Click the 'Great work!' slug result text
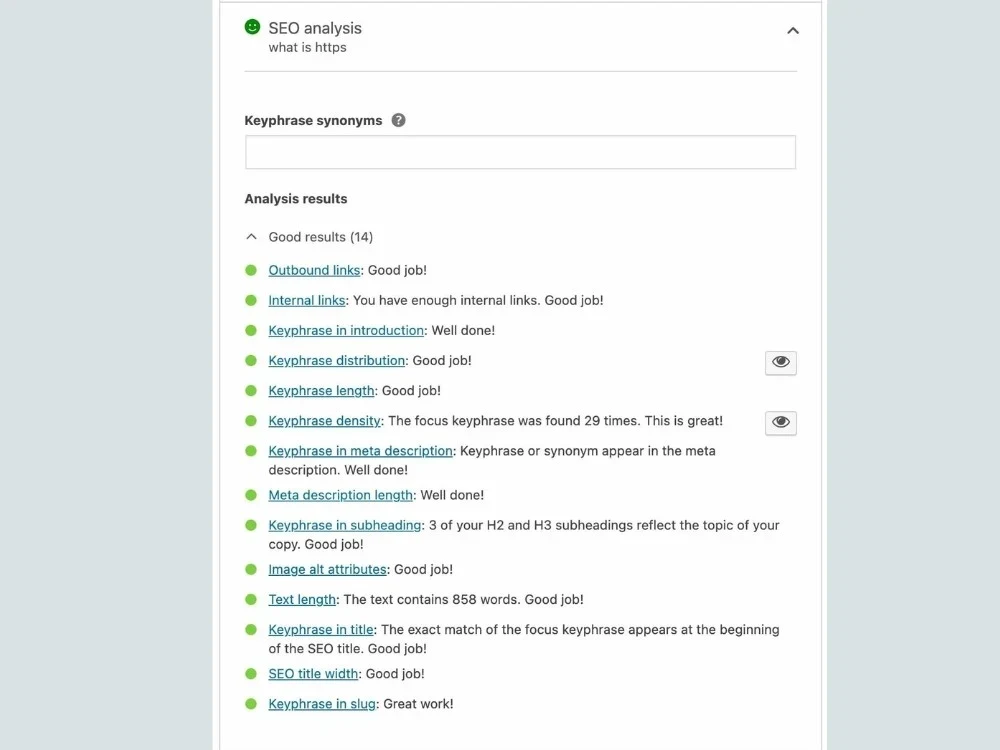The width and height of the screenshot is (1000, 750). click(418, 703)
